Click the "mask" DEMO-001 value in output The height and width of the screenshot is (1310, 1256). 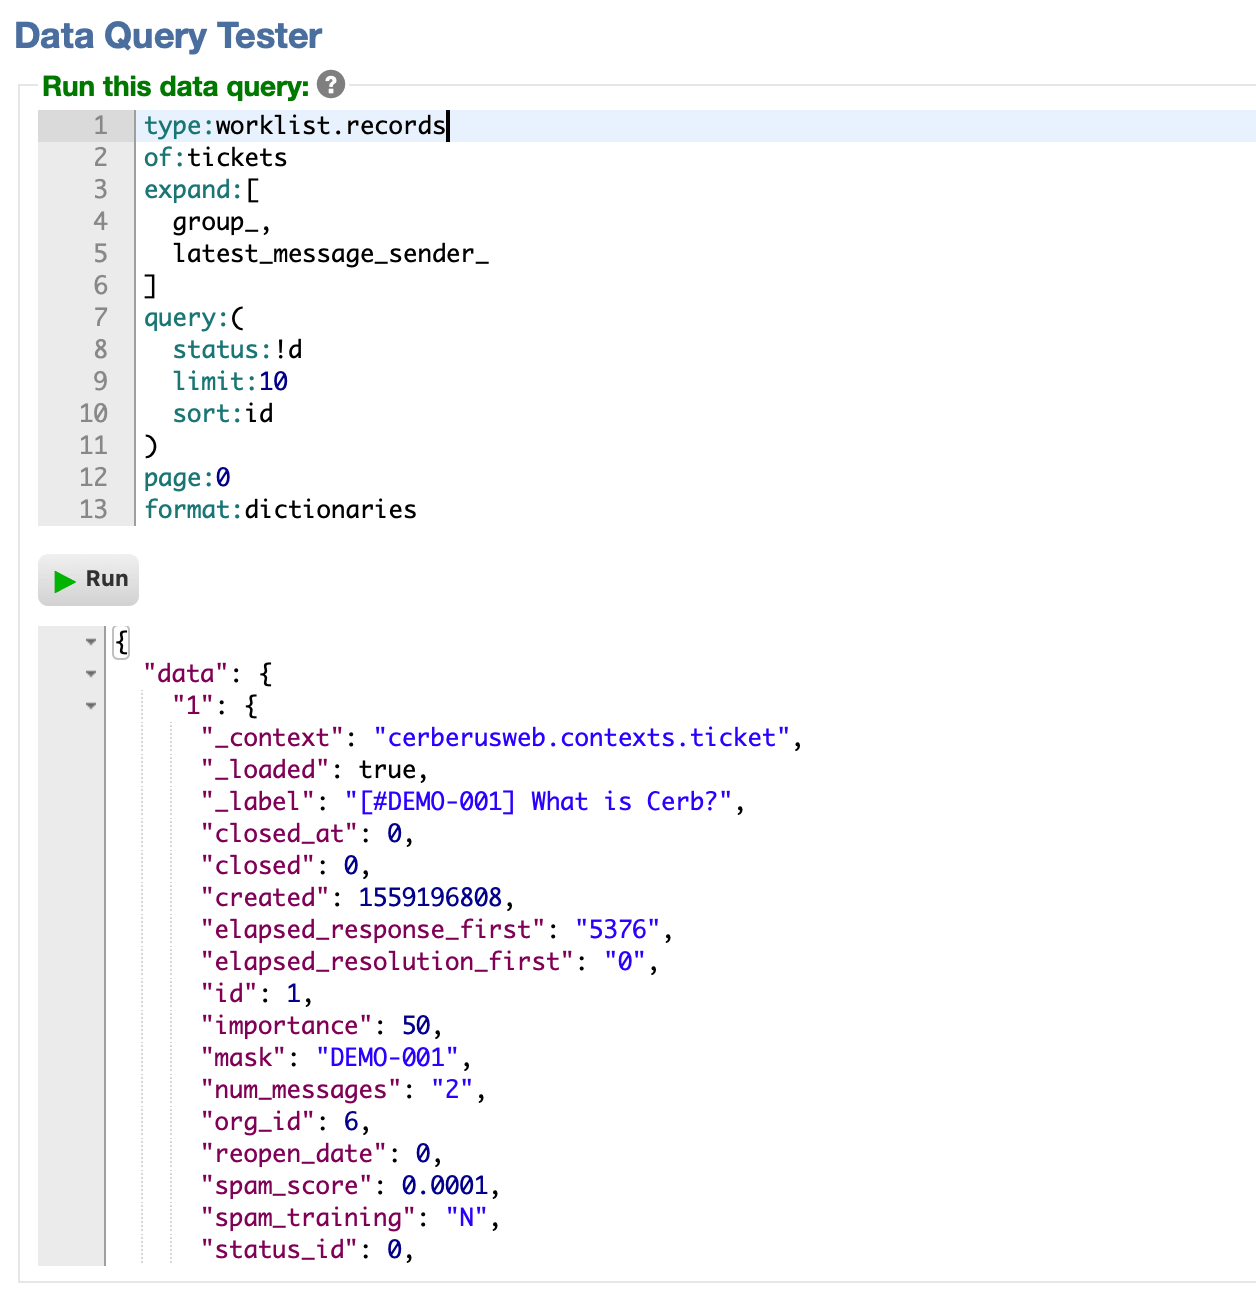click(387, 1058)
